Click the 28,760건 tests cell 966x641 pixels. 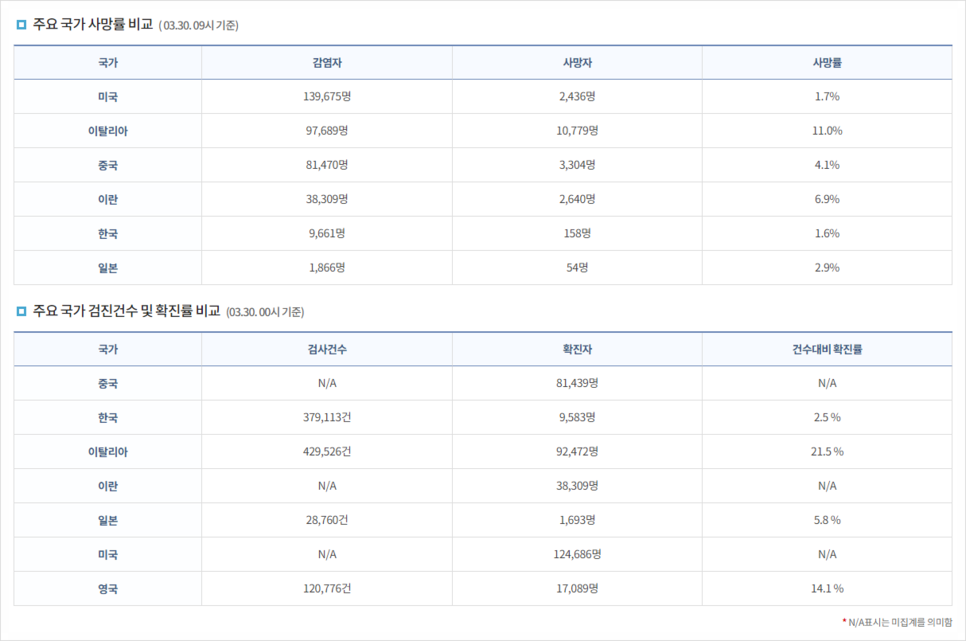[x=327, y=520]
